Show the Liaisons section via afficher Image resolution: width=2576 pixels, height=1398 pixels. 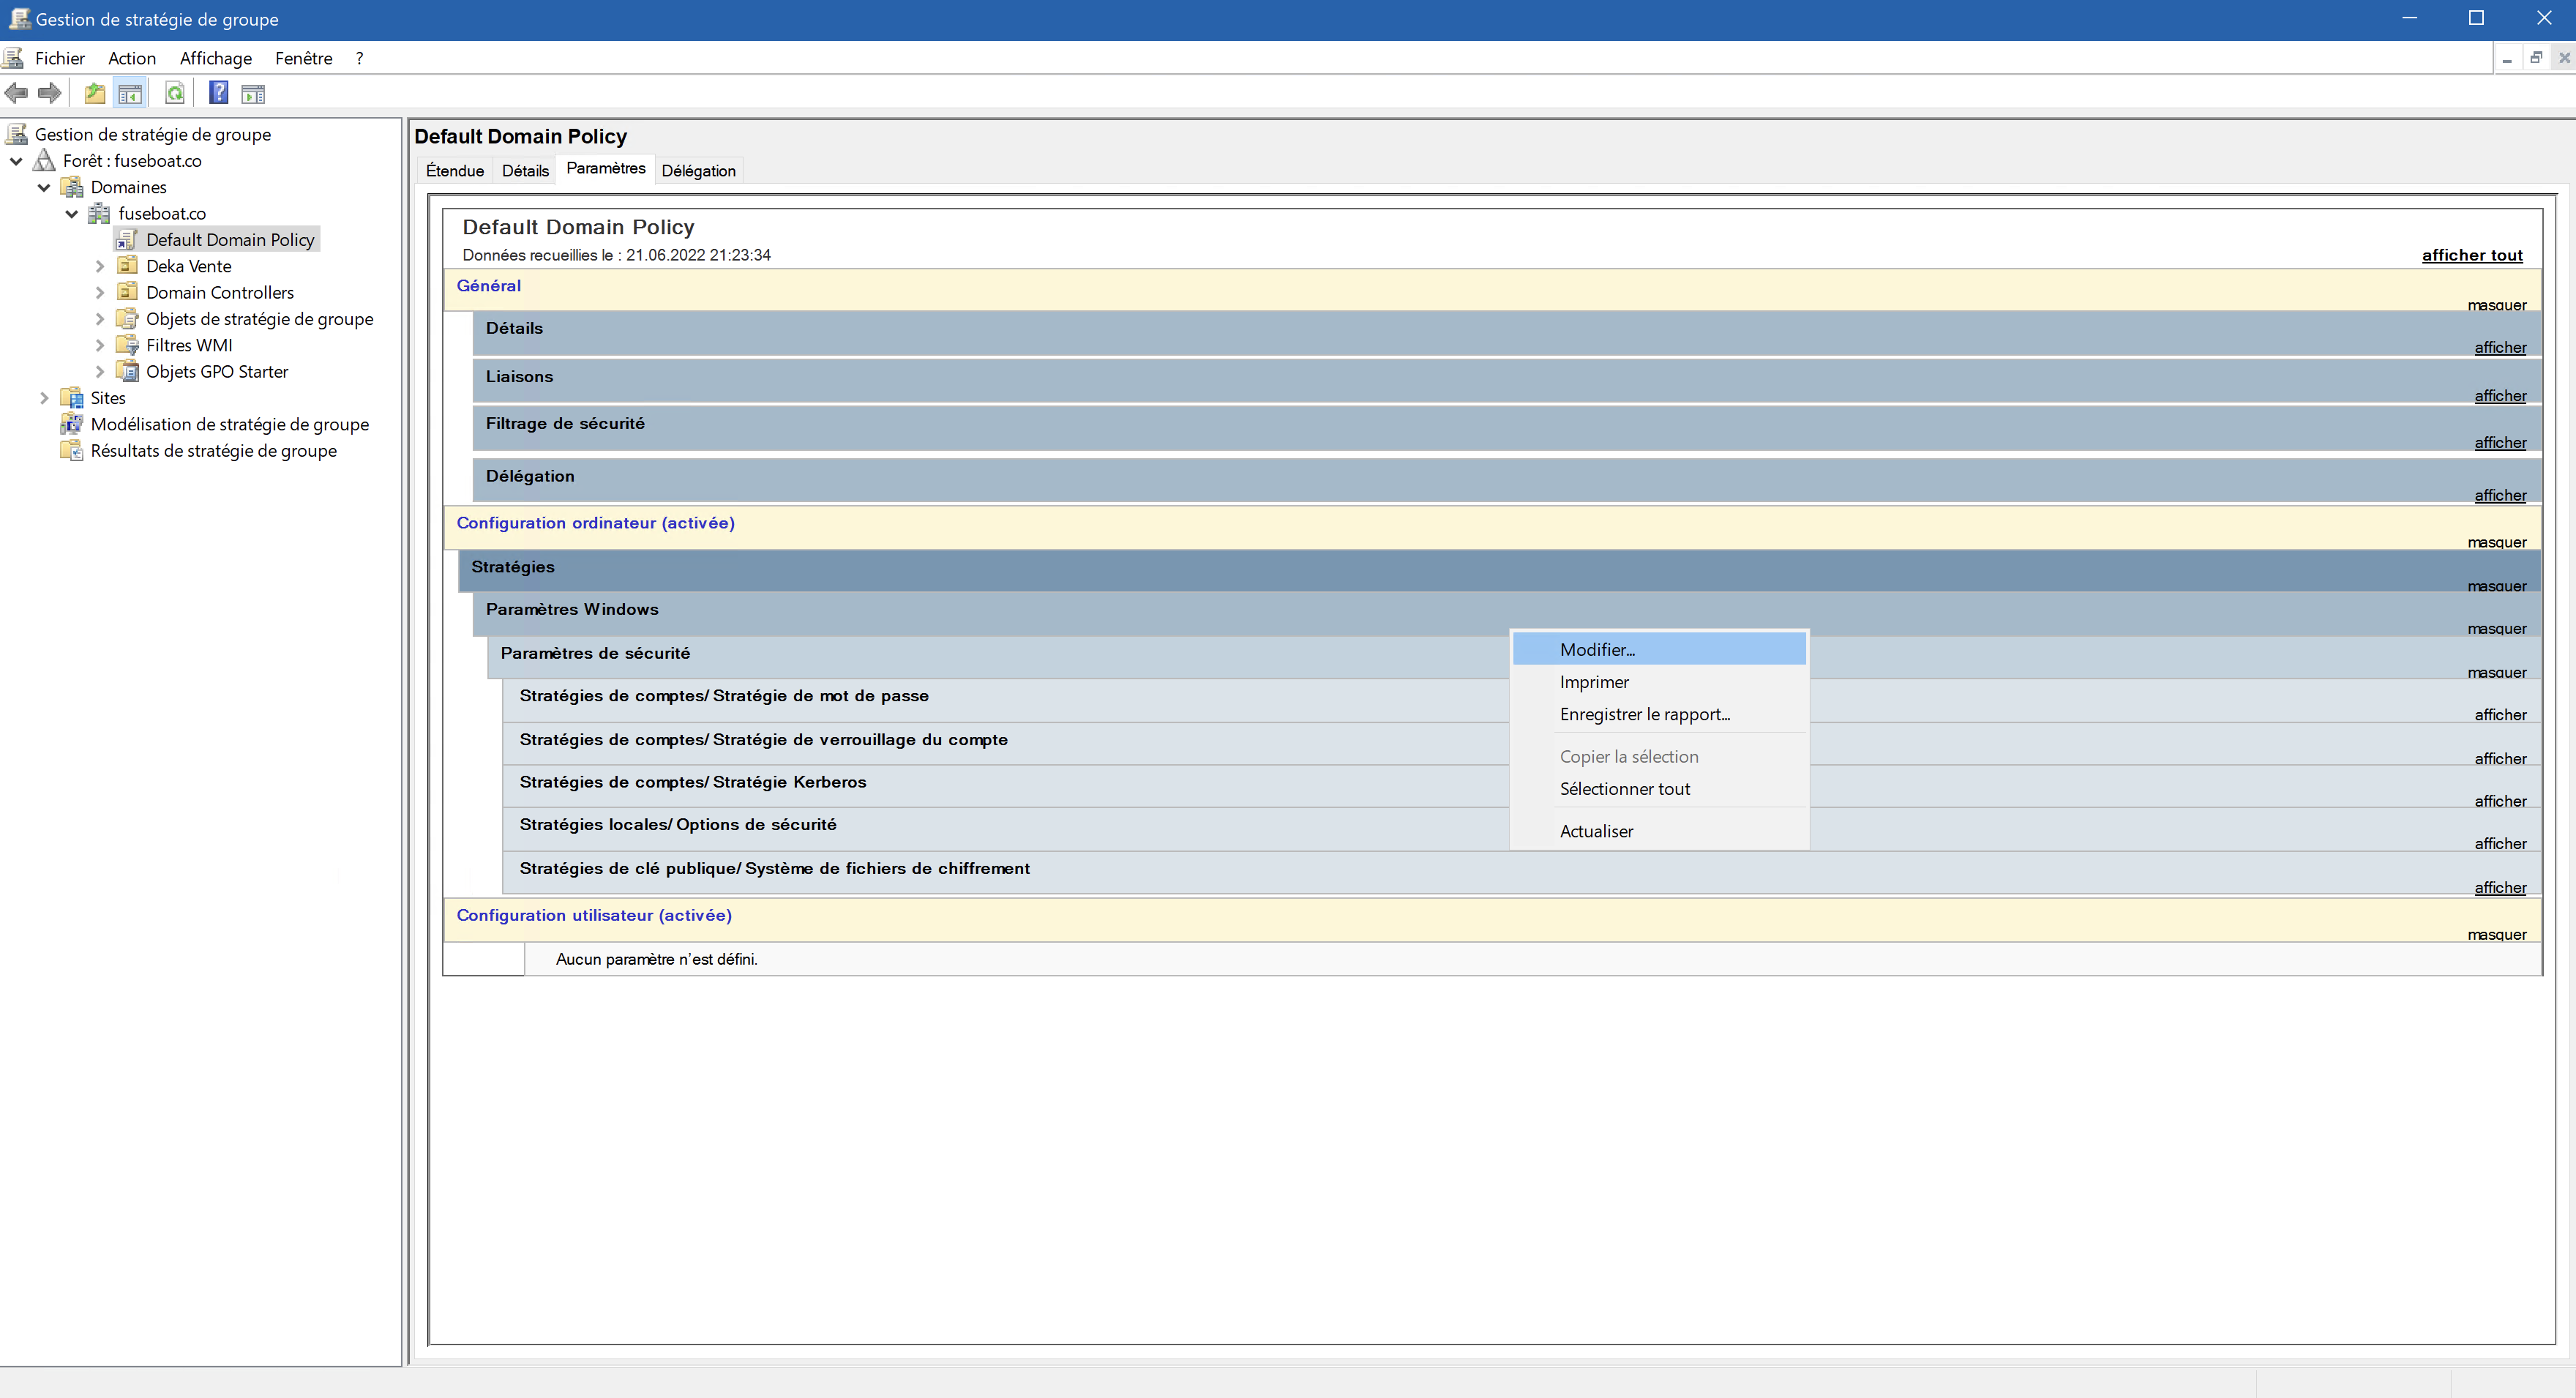(x=2500, y=396)
